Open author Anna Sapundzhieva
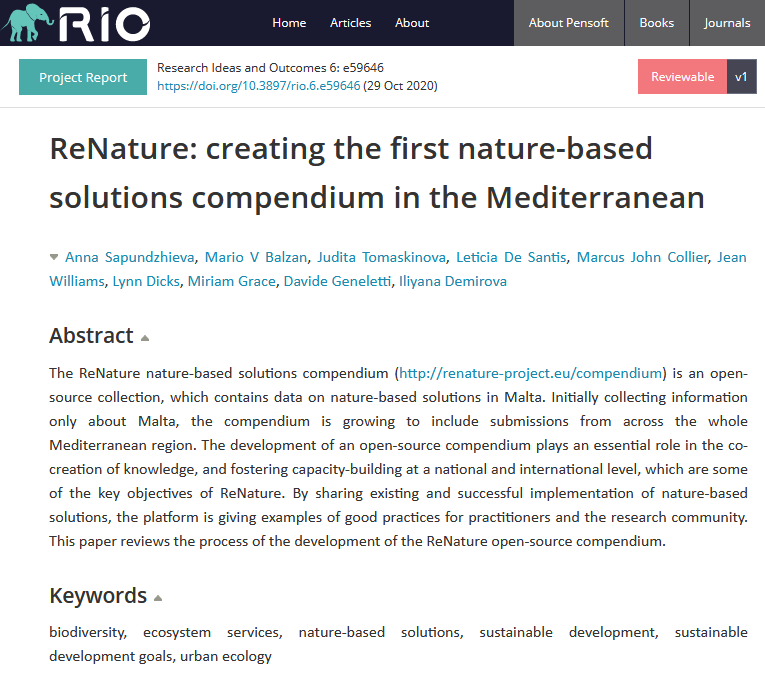This screenshot has height=683, width=765. pyautogui.click(x=130, y=257)
